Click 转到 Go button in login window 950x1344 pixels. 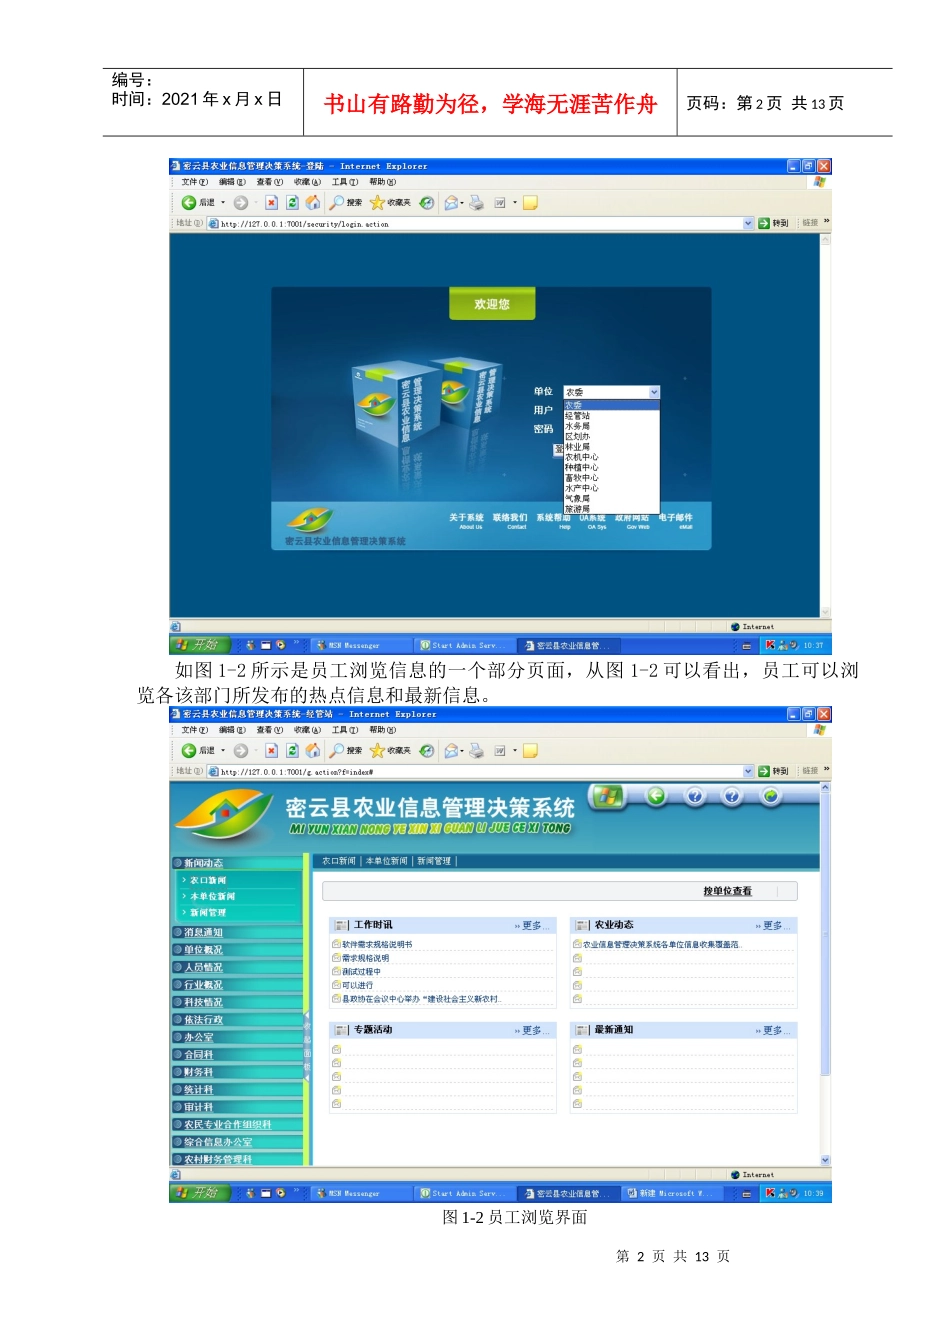773,224
